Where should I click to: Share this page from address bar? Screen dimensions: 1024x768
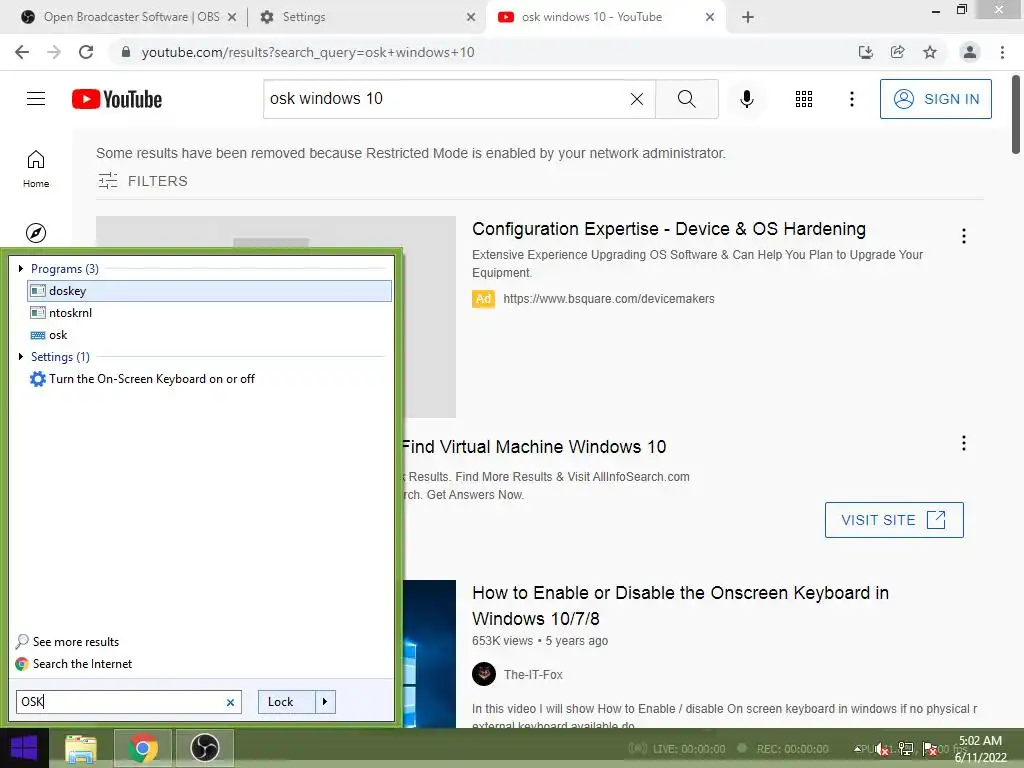(898, 52)
